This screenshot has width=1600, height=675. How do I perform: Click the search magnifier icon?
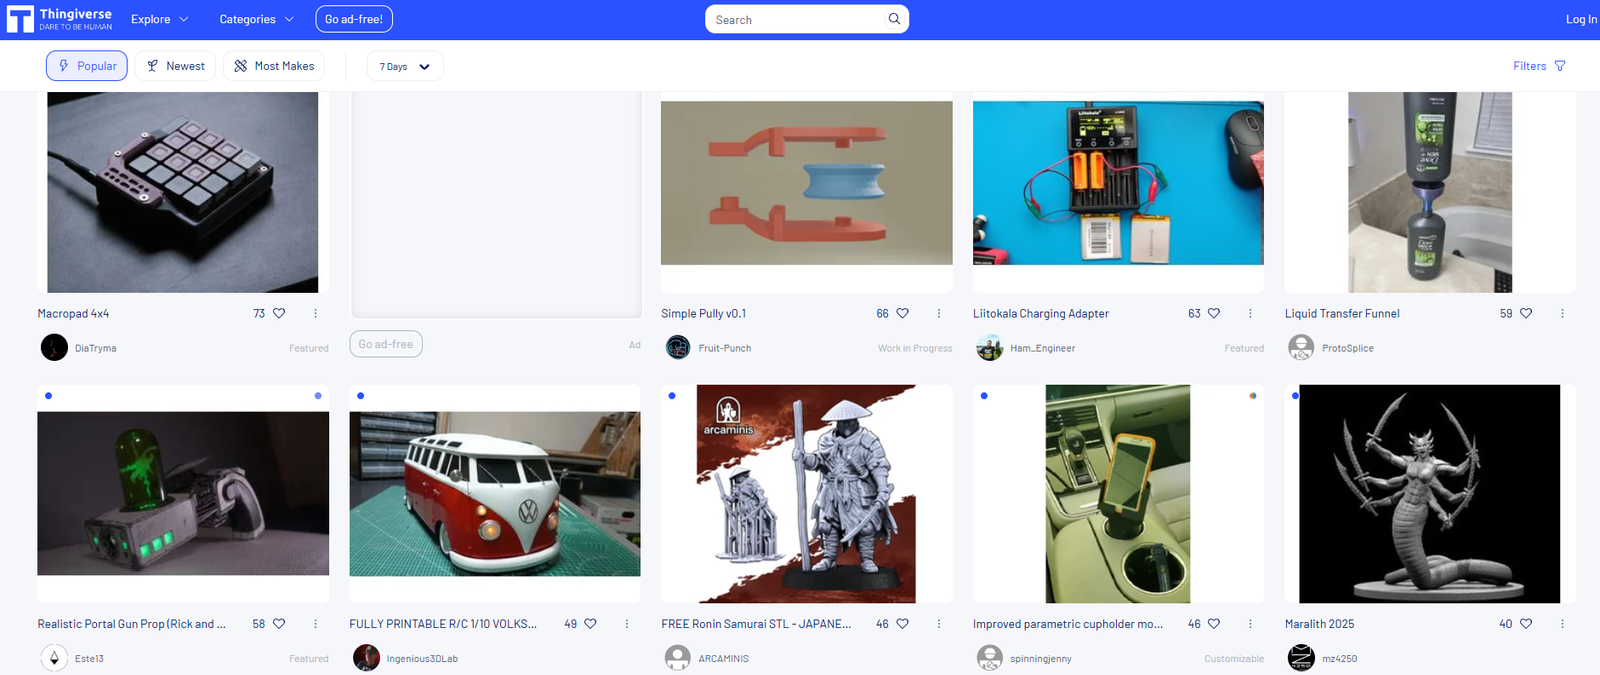pos(894,19)
